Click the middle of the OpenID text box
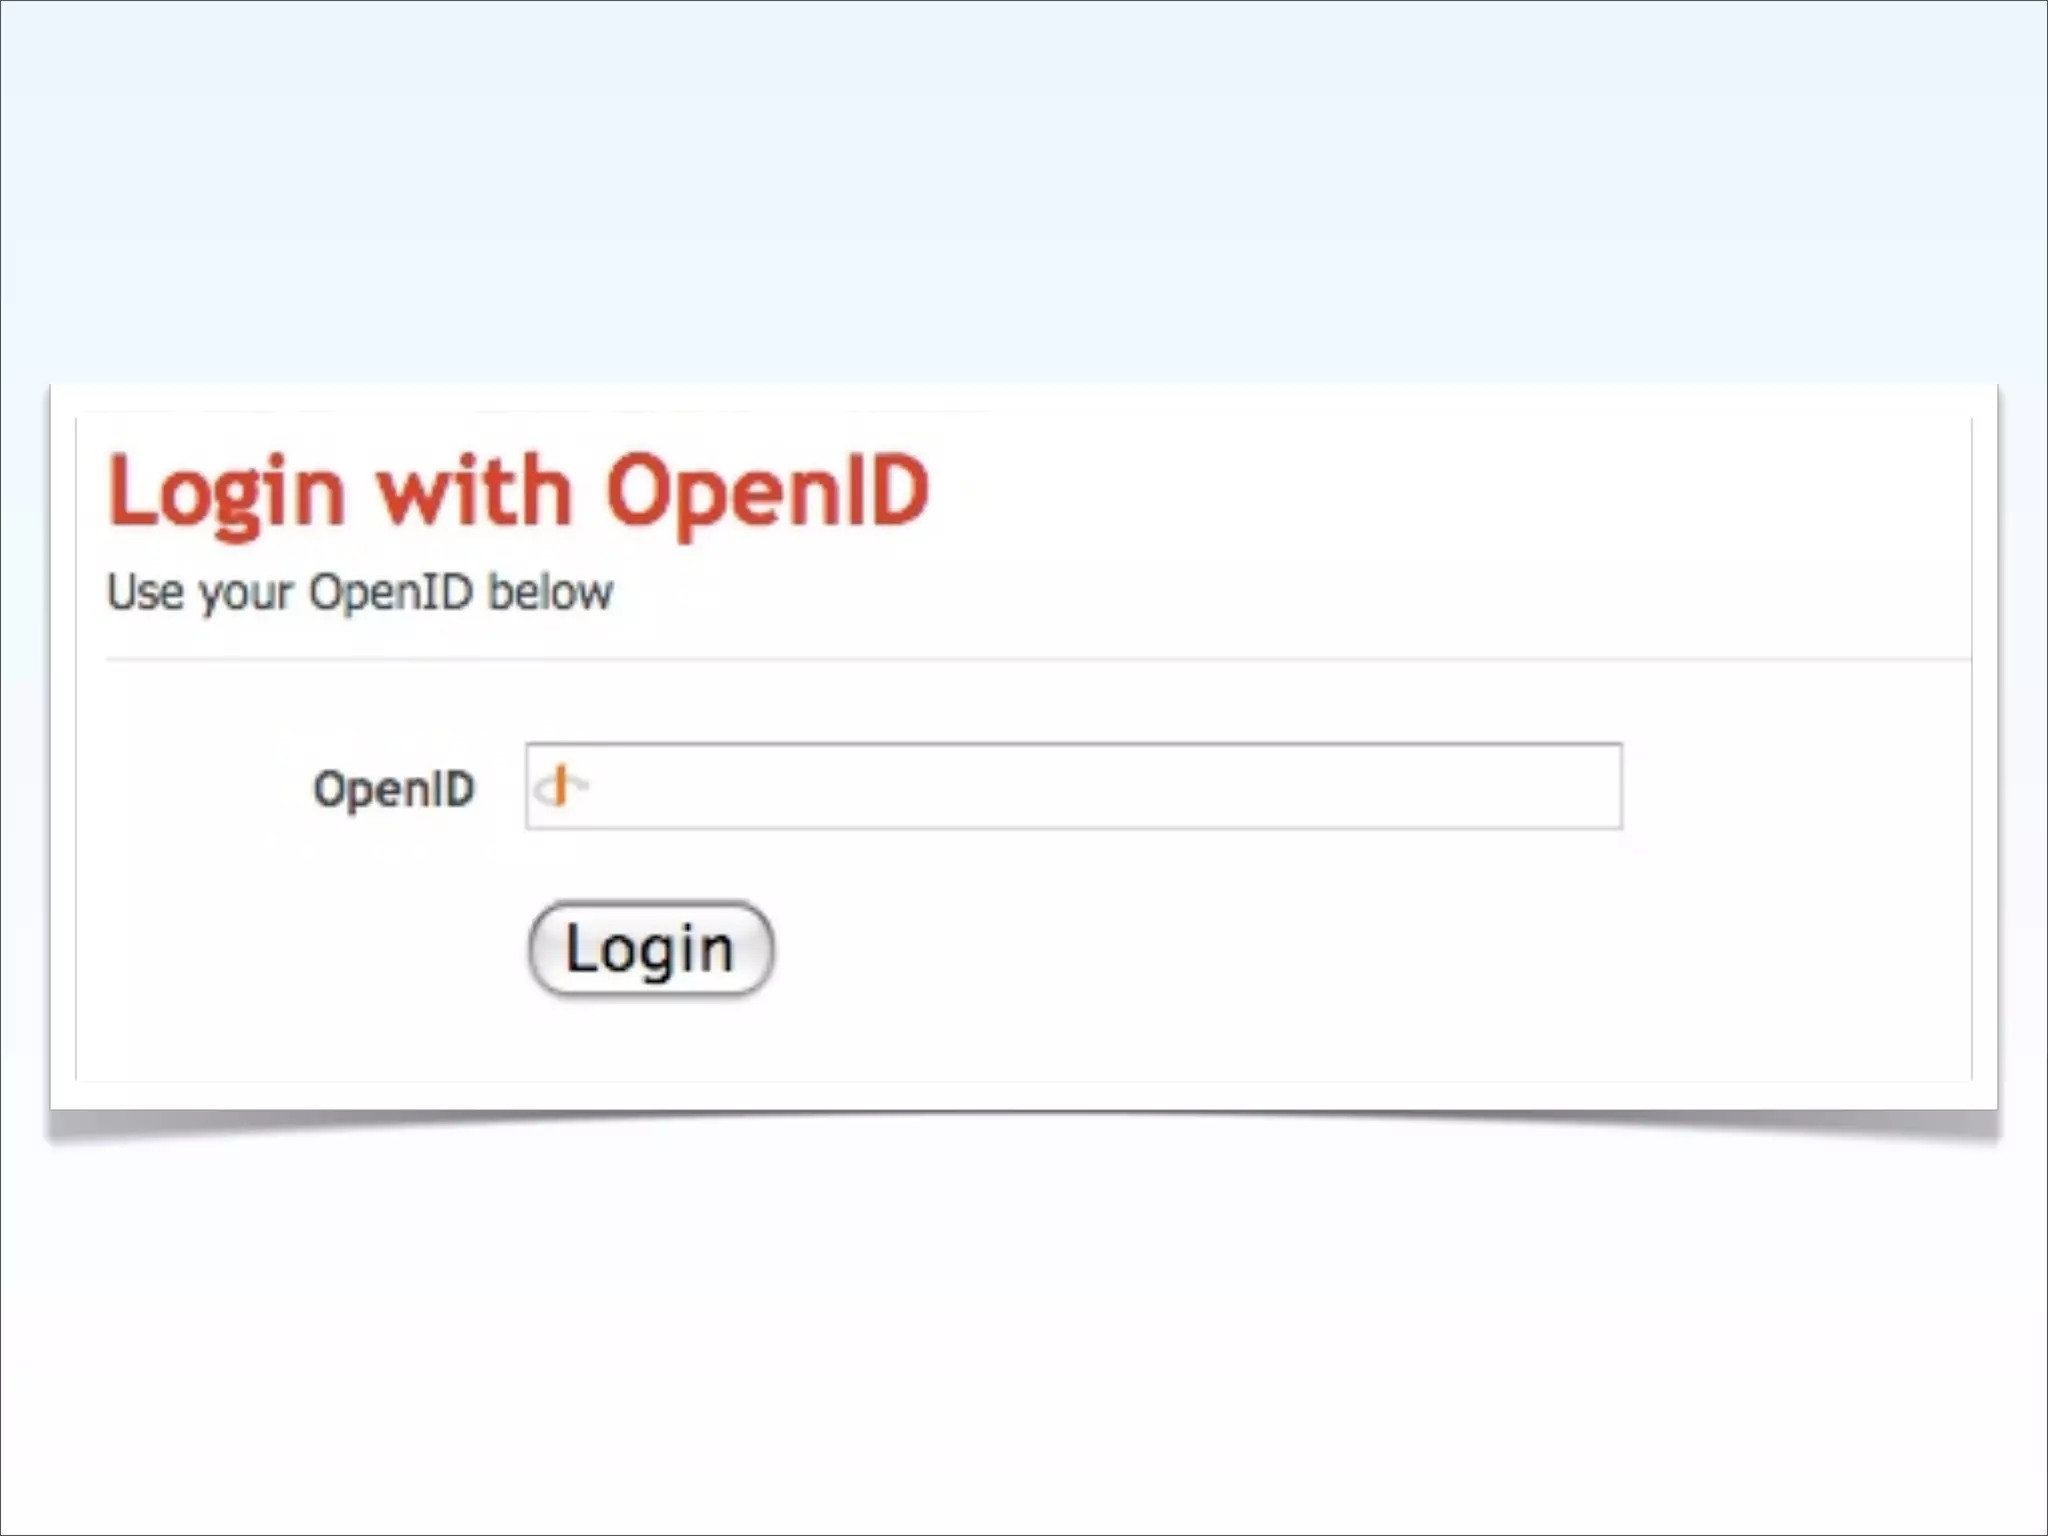The width and height of the screenshot is (2048, 1536). coord(1073,786)
